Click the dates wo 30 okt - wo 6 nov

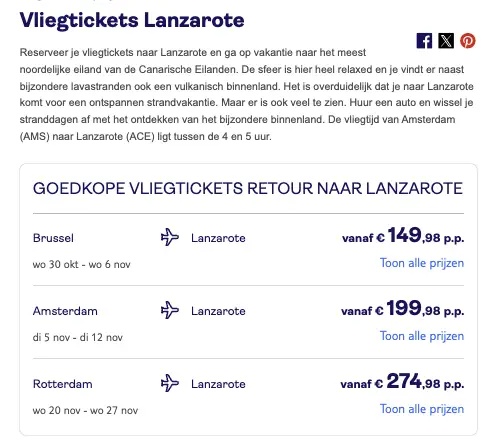coord(82,265)
